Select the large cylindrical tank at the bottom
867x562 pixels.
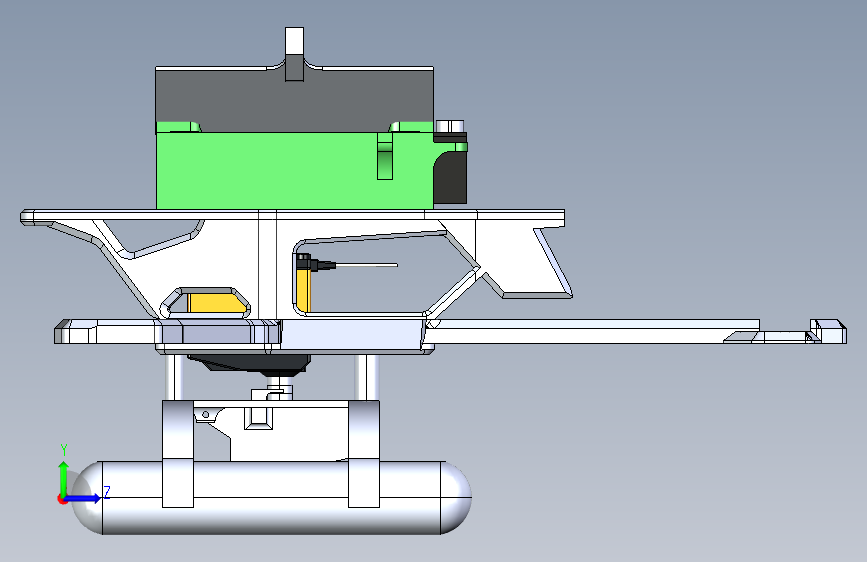(x=271, y=498)
